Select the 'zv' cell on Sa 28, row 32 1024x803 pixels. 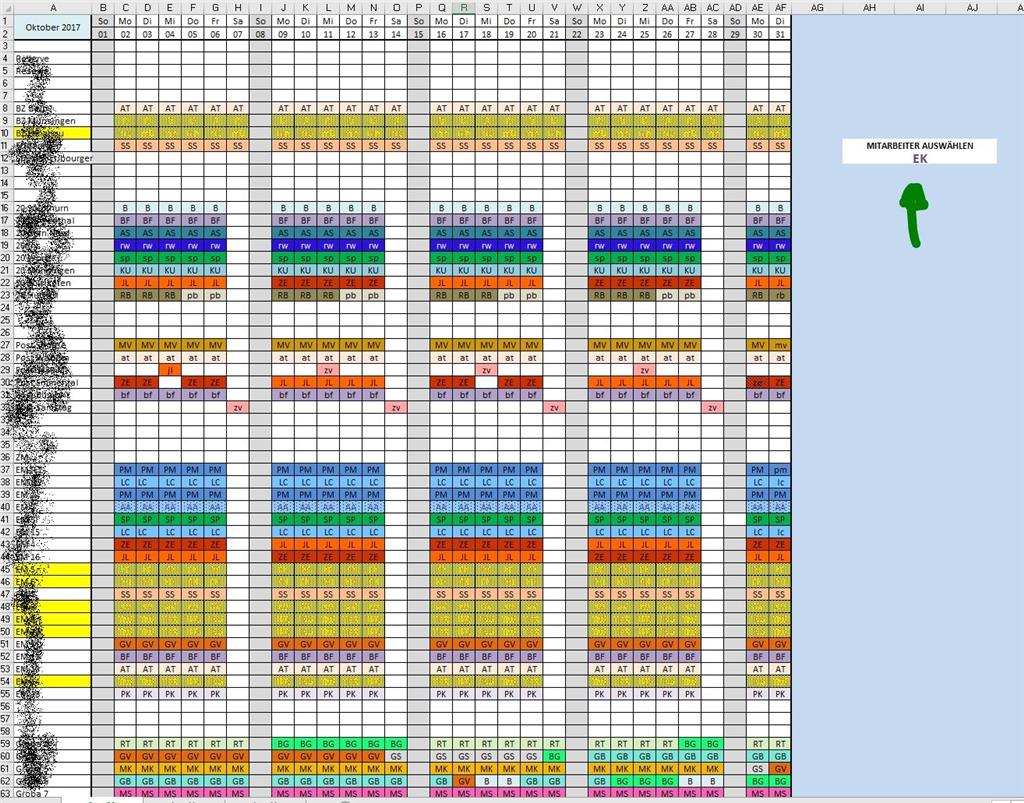(712, 407)
